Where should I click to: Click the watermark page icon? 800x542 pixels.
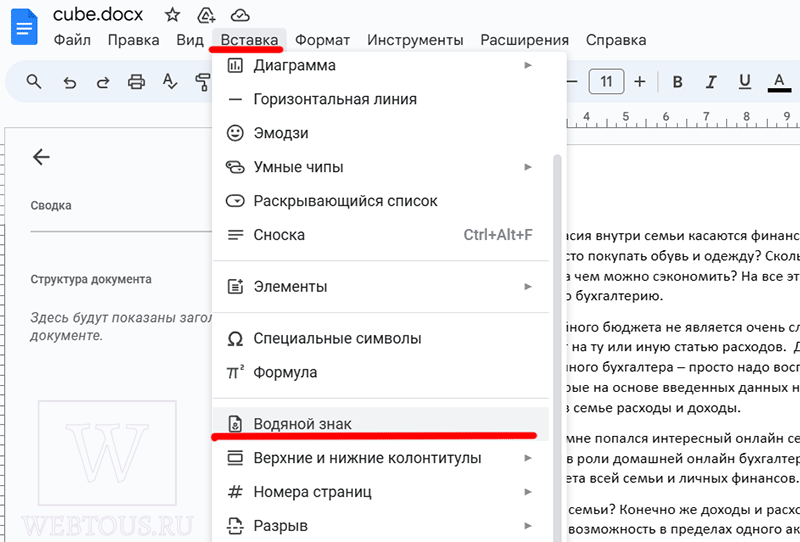235,424
